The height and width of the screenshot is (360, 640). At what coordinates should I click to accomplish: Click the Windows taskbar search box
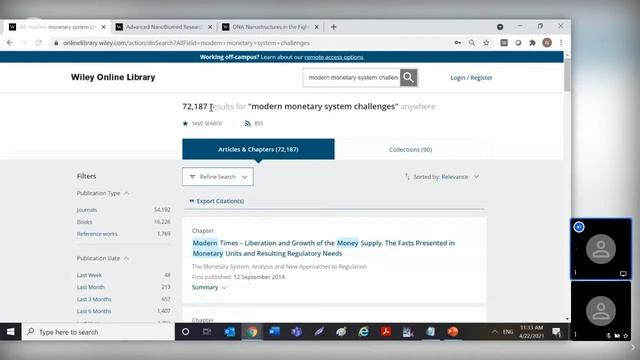(x=98, y=332)
